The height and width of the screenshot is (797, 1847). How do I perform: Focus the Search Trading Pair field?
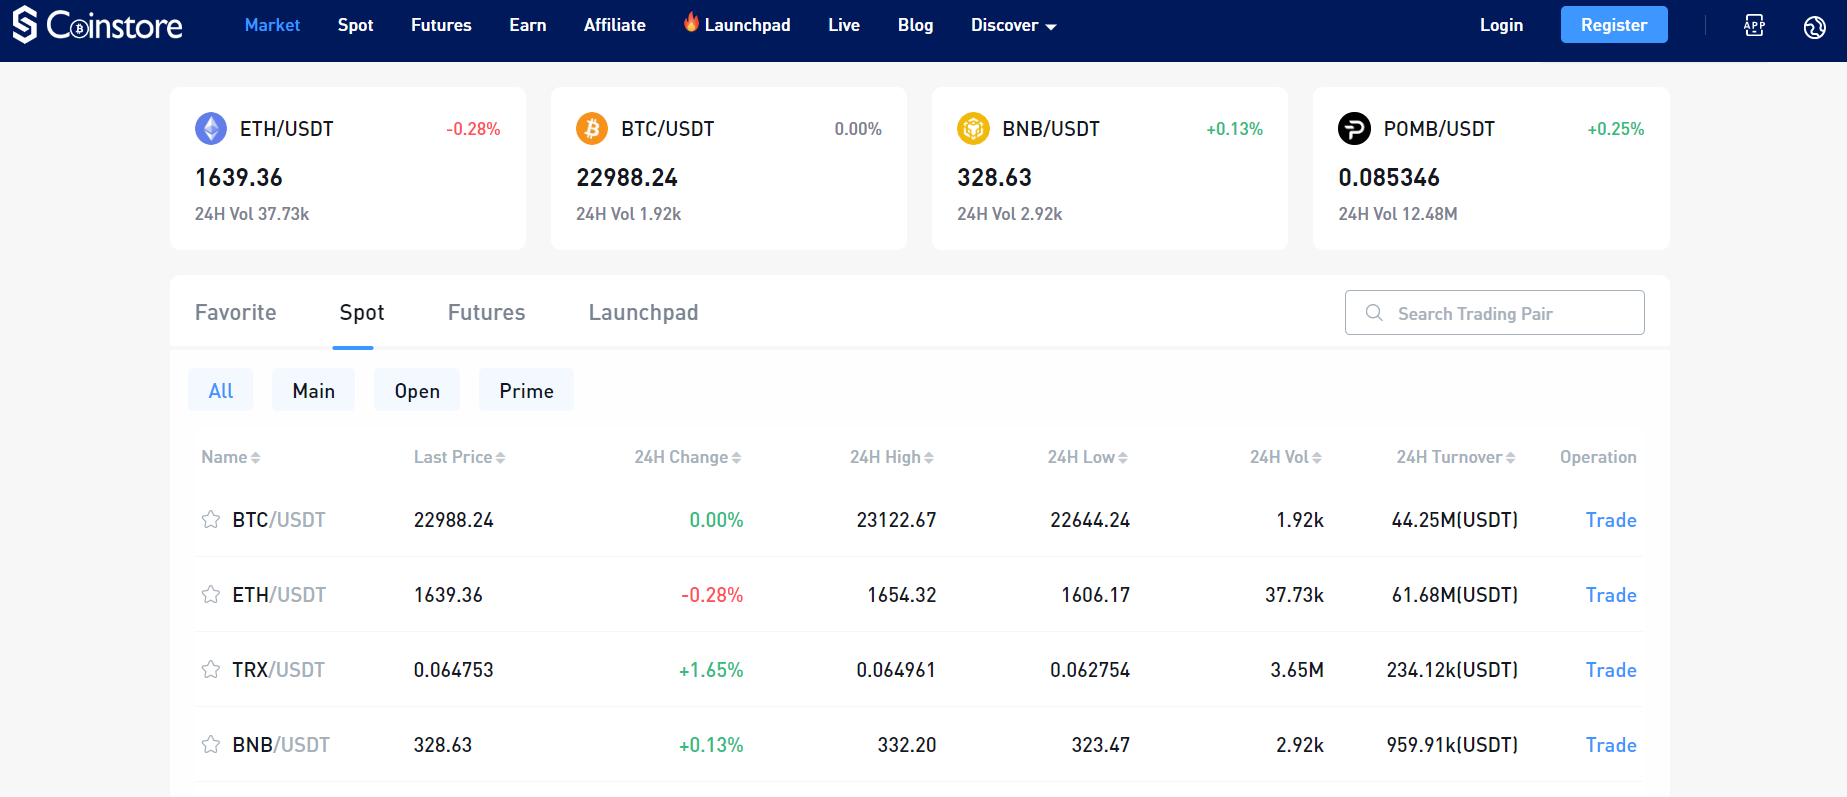[1494, 313]
